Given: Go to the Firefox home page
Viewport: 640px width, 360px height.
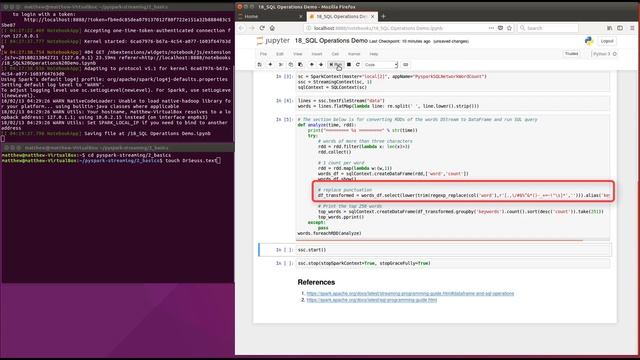Looking at the screenshot, I should pos(272,28).
